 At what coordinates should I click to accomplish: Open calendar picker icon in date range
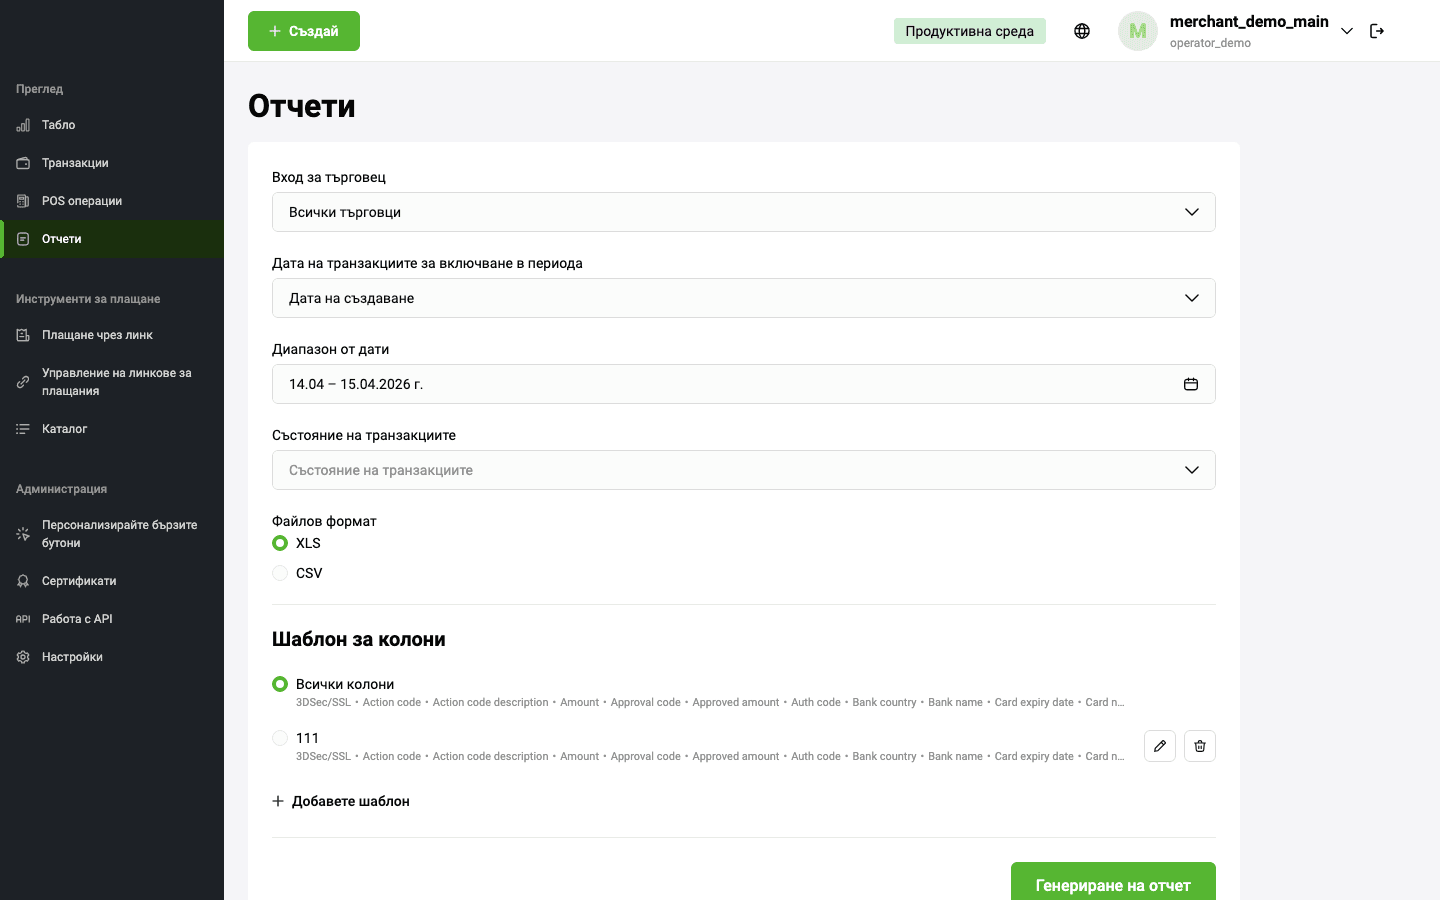(1191, 384)
